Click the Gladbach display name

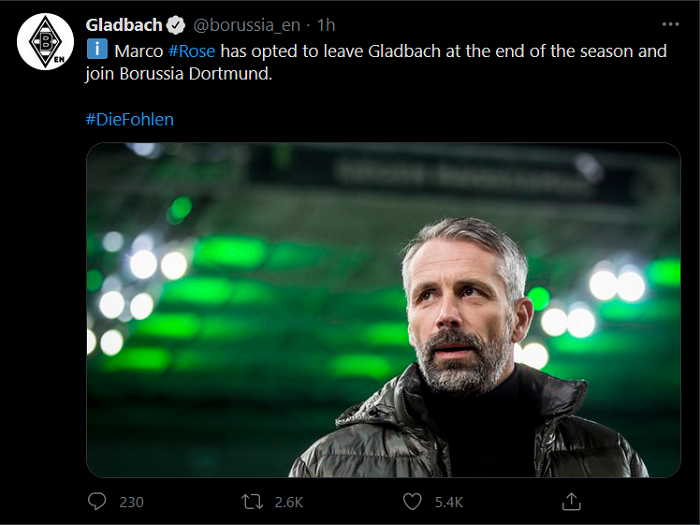[123, 25]
